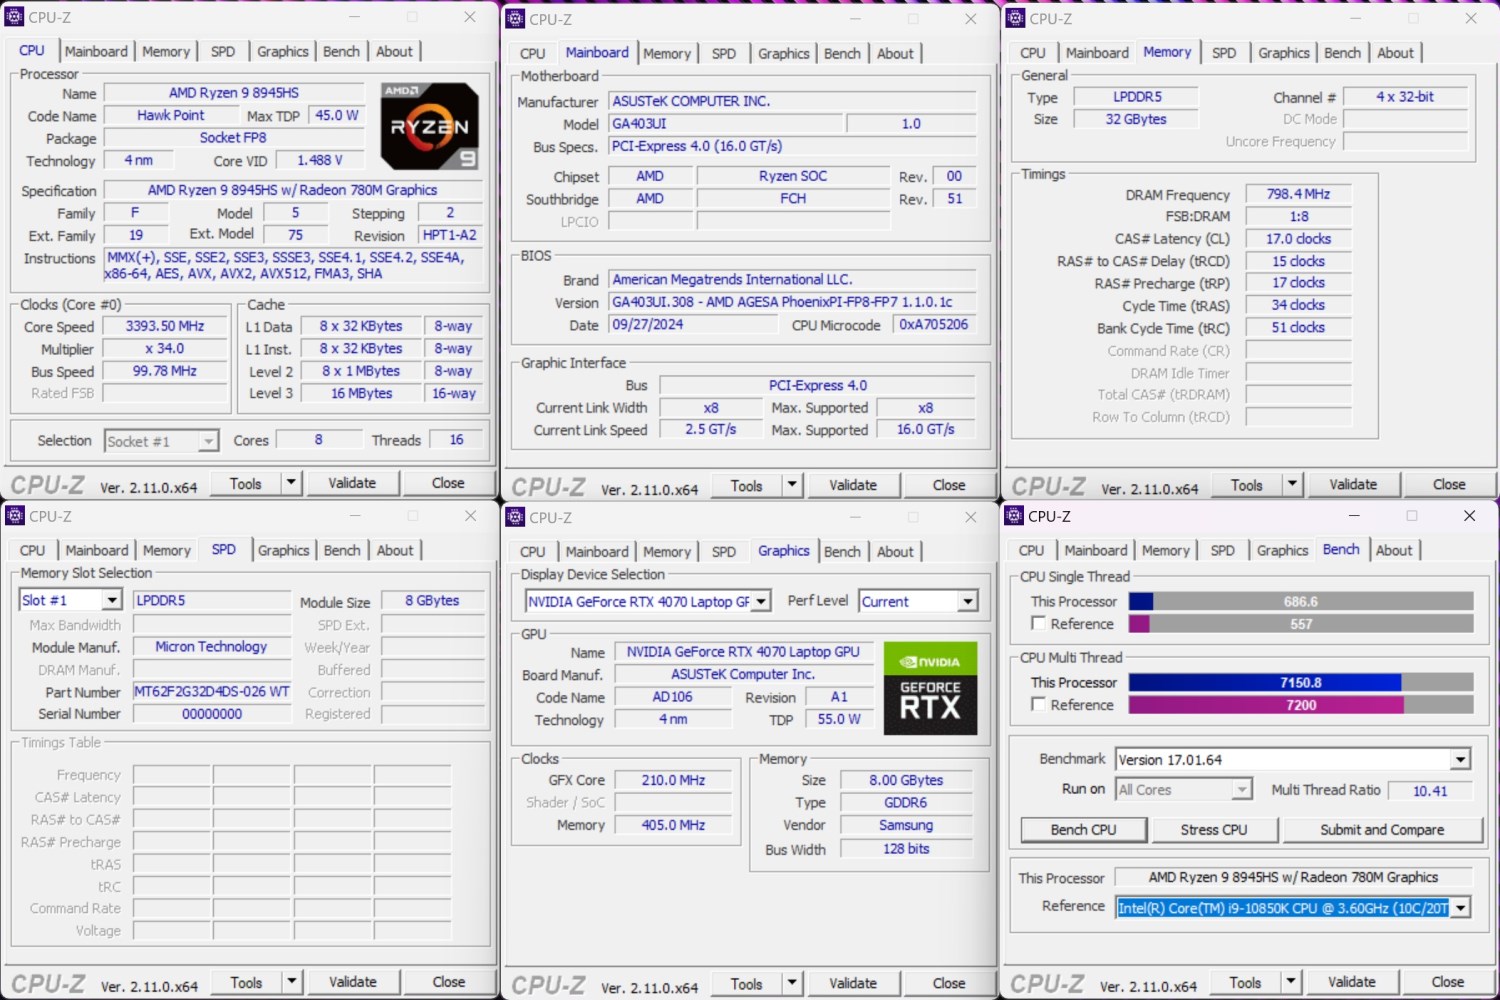Tick Reference checkbox under CPU Multi Thread
The image size is (1500, 1000).
1038,704
